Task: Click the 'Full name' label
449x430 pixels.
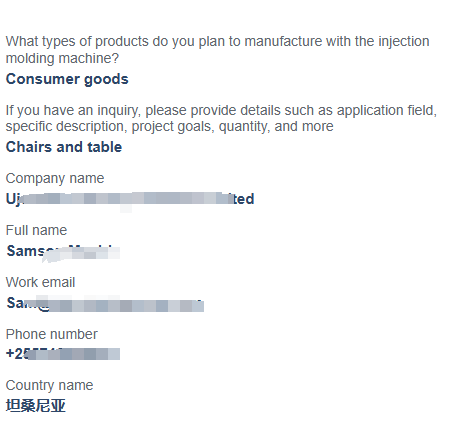Action: (36, 230)
